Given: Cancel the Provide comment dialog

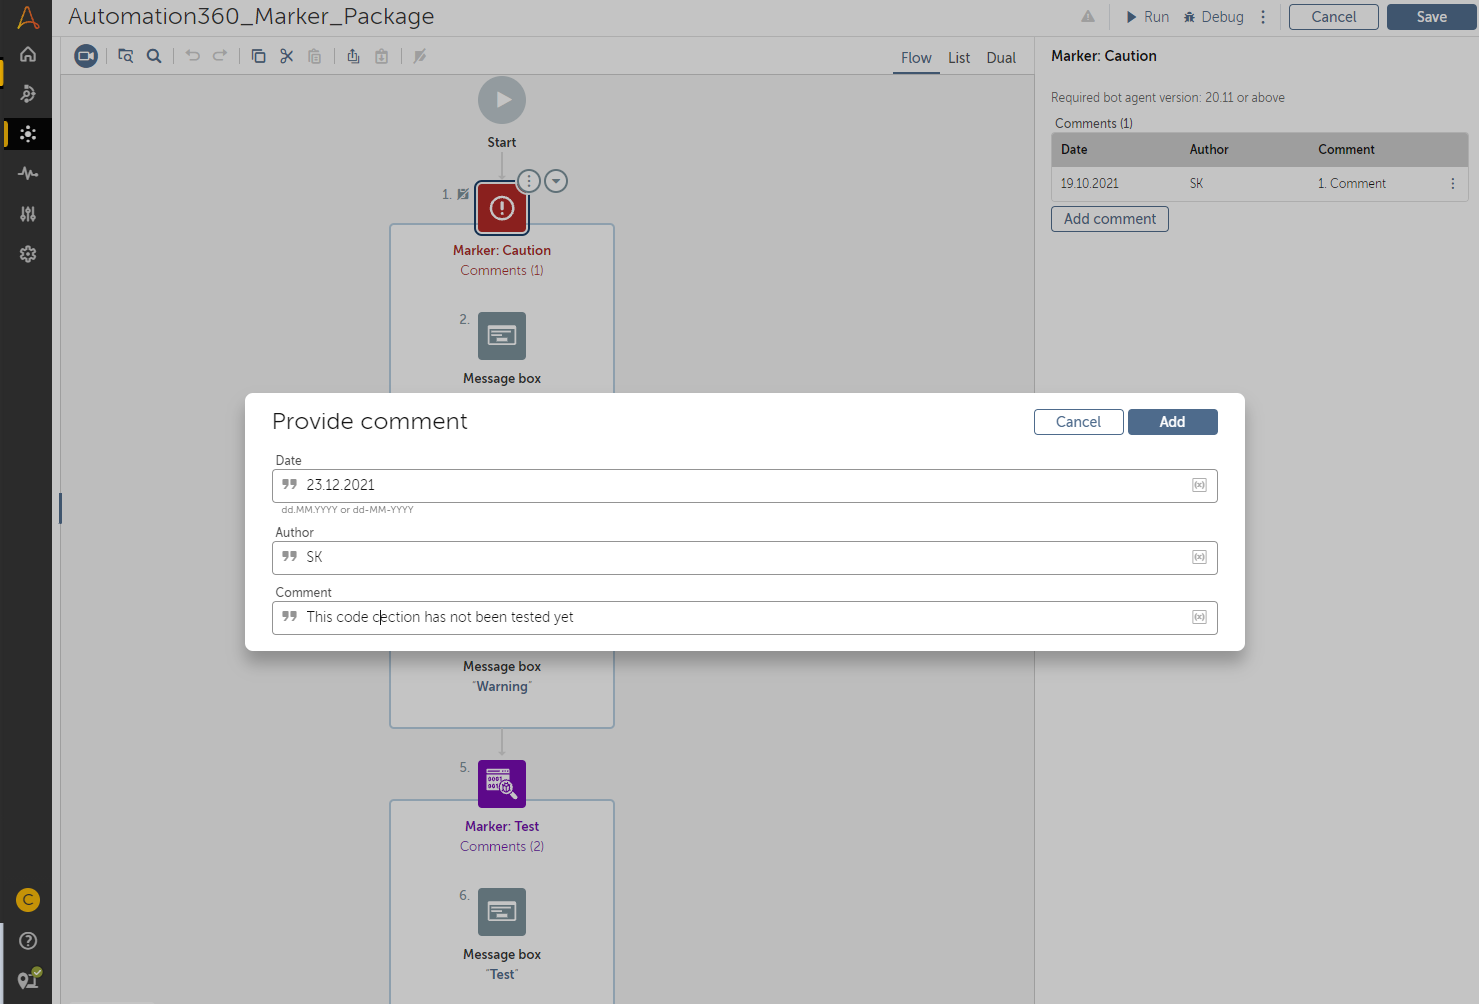Looking at the screenshot, I should pyautogui.click(x=1078, y=422).
